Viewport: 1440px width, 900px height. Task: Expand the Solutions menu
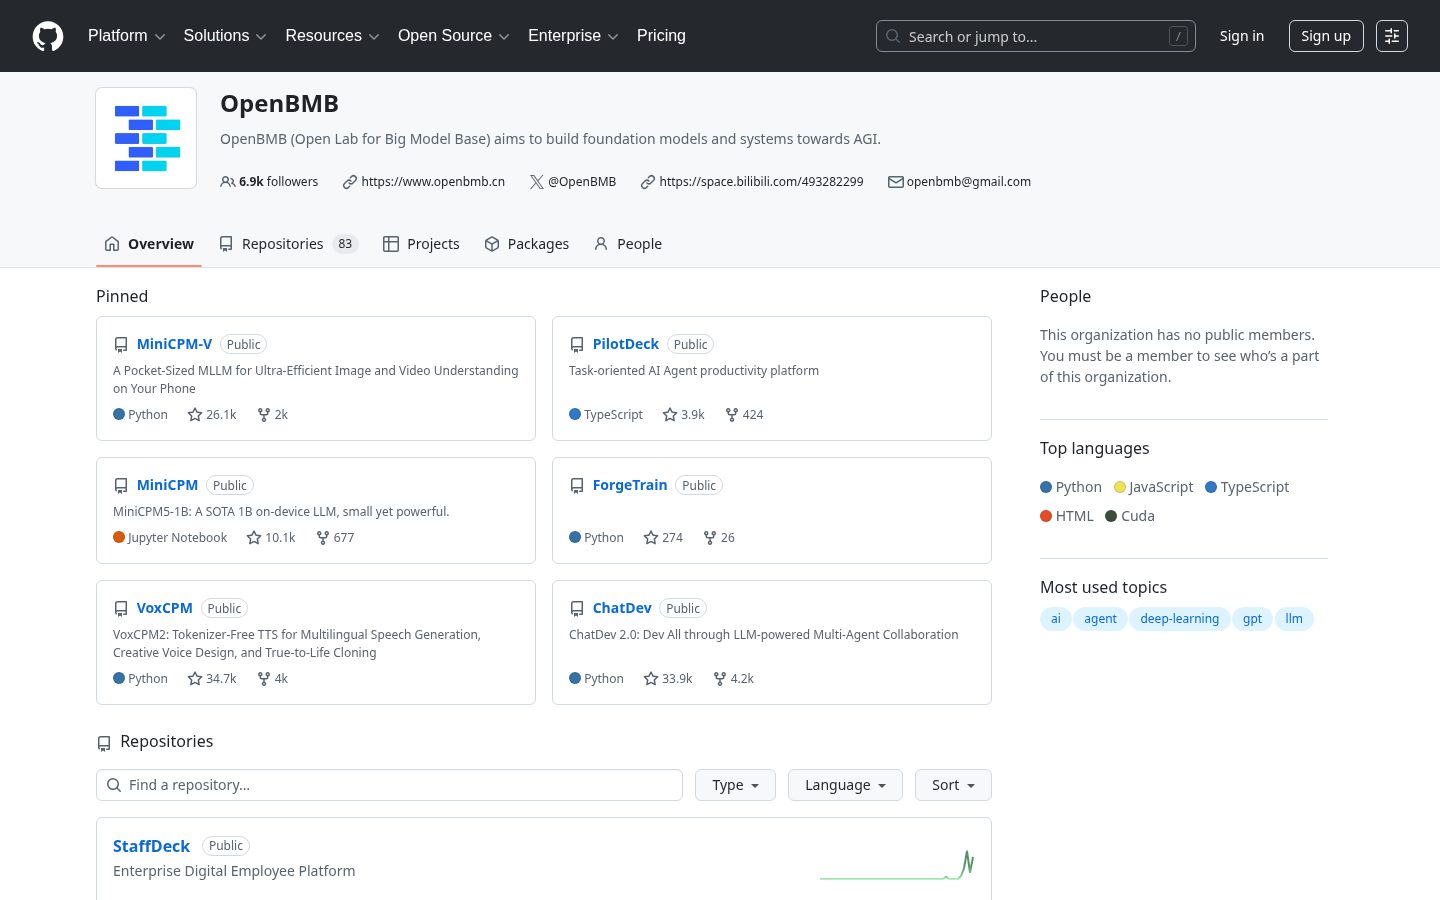[225, 36]
